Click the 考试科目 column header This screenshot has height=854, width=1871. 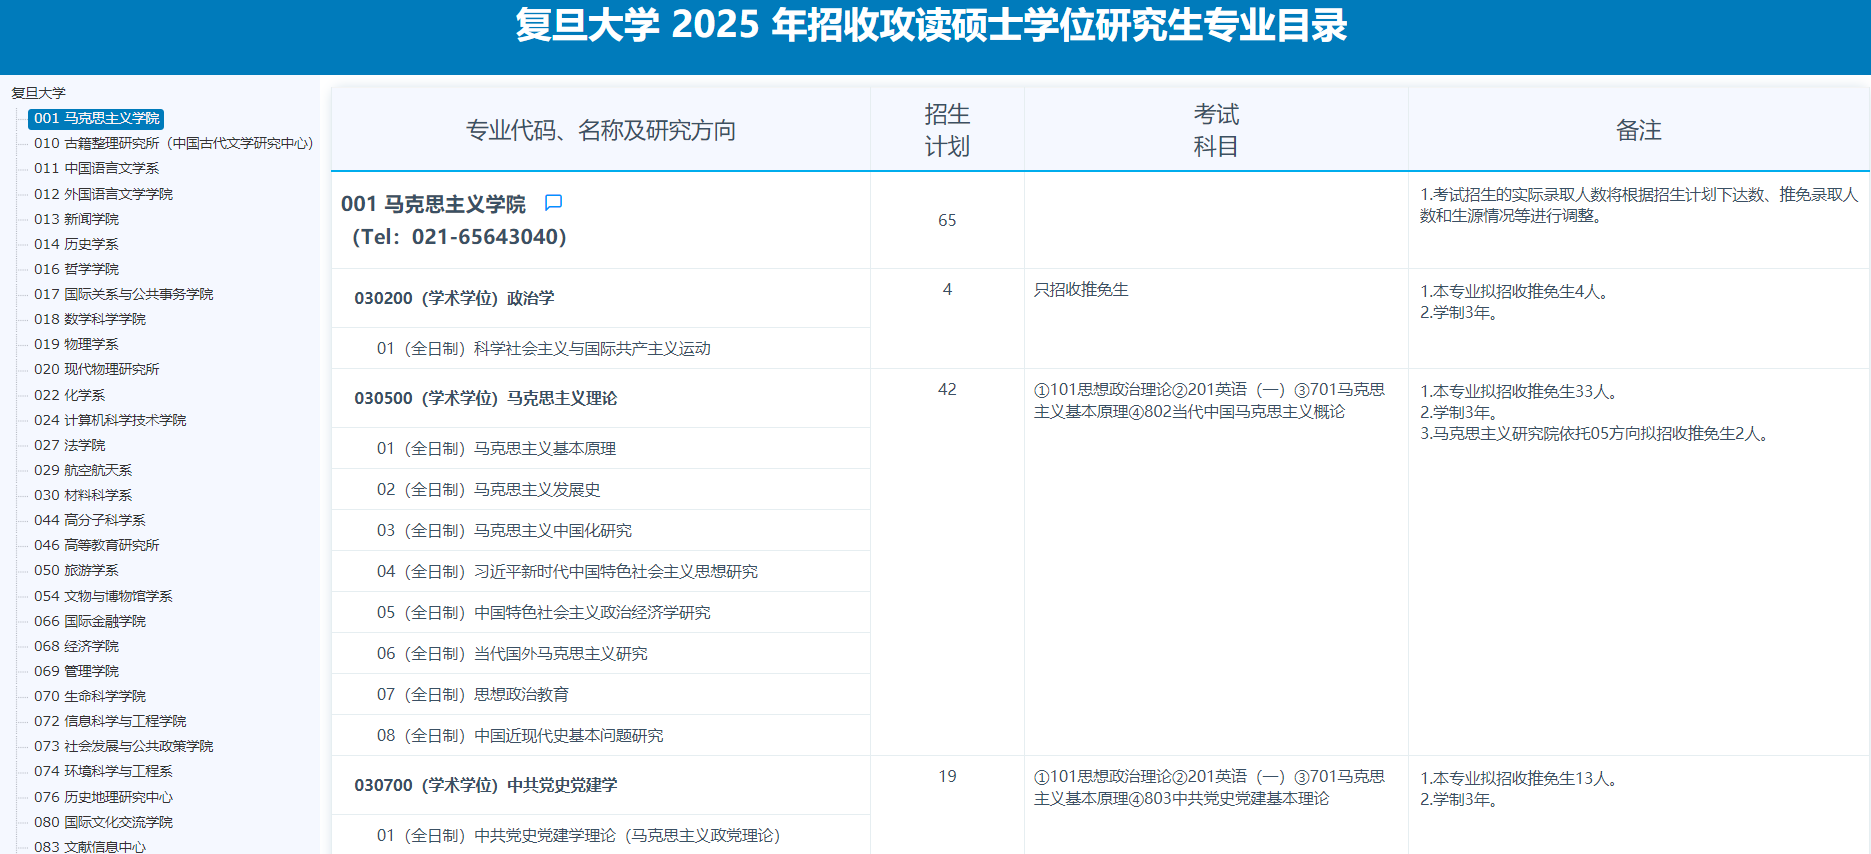(1215, 130)
